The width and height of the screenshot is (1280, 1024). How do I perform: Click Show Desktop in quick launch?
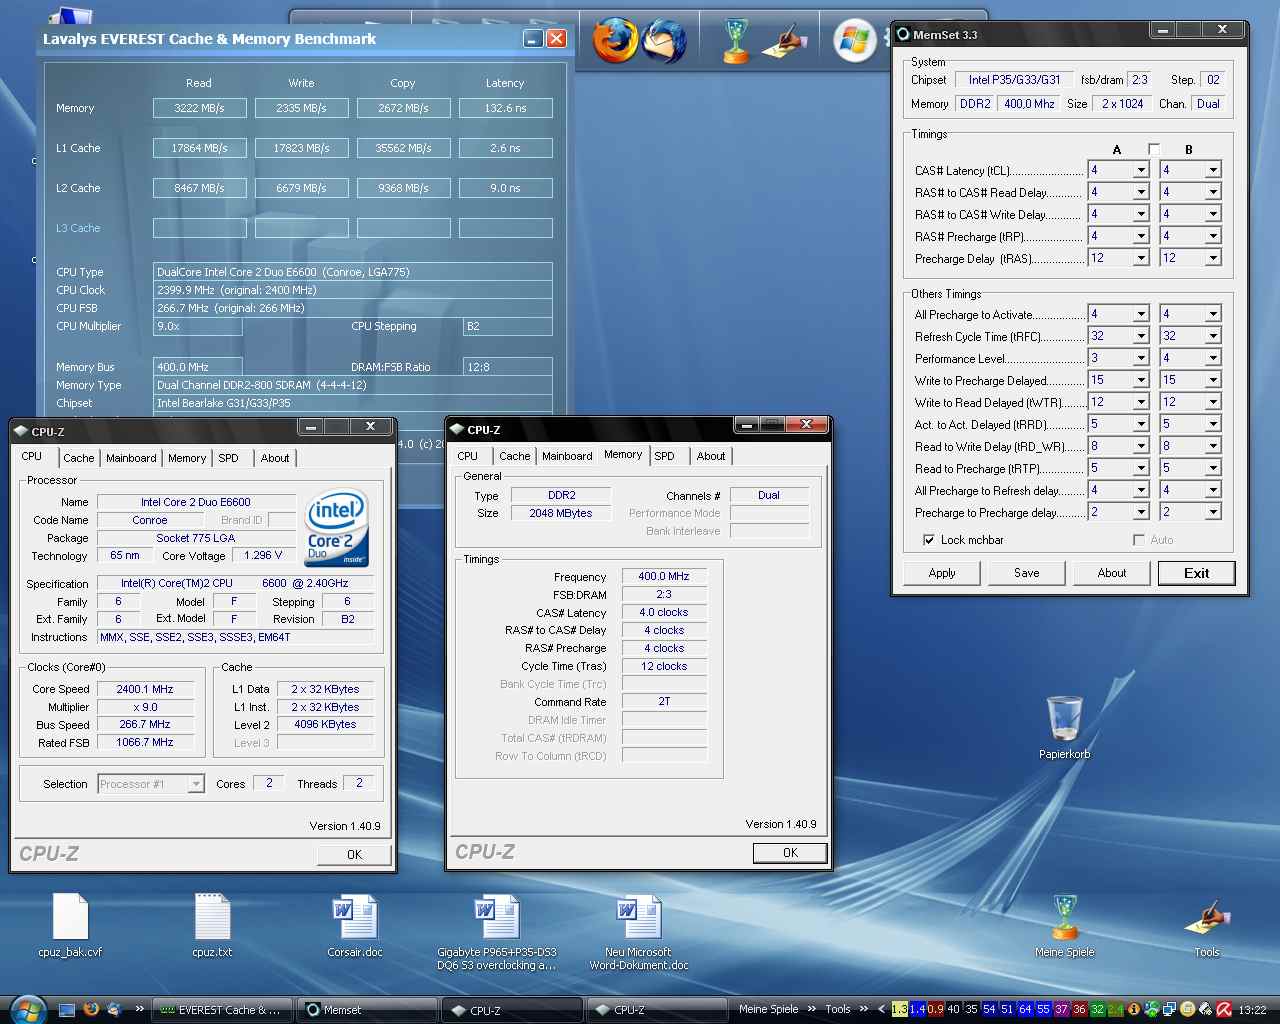tap(67, 1009)
